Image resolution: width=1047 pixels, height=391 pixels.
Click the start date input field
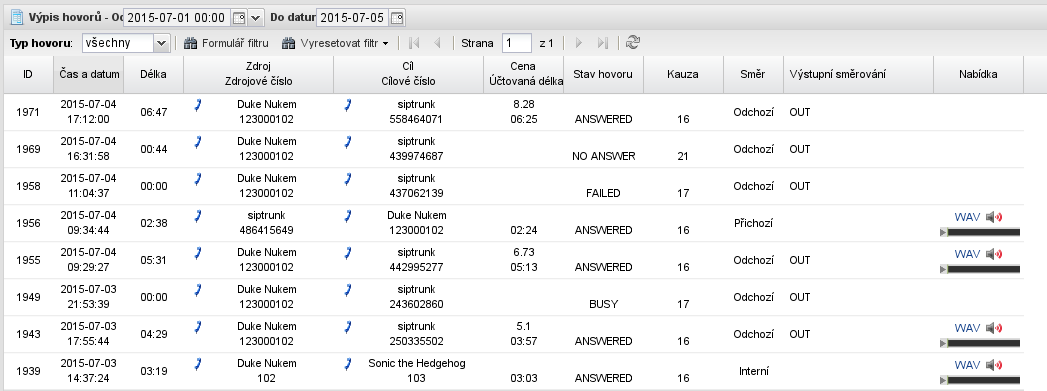pos(178,17)
